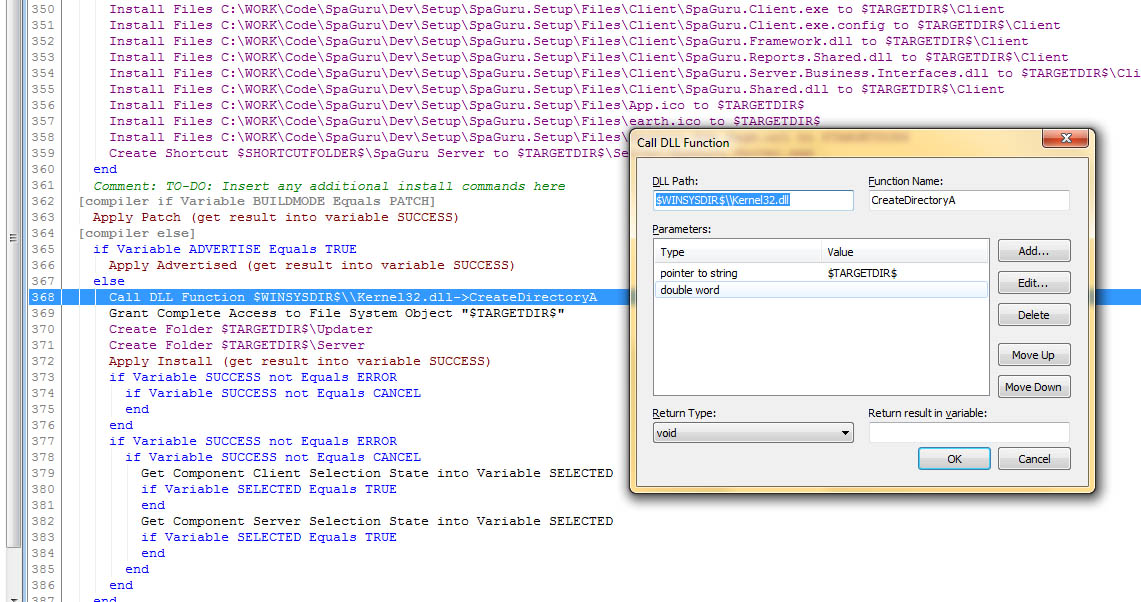Close the Call DLL Function dialog
Viewport: 1141px width, 602px height.
1065,138
